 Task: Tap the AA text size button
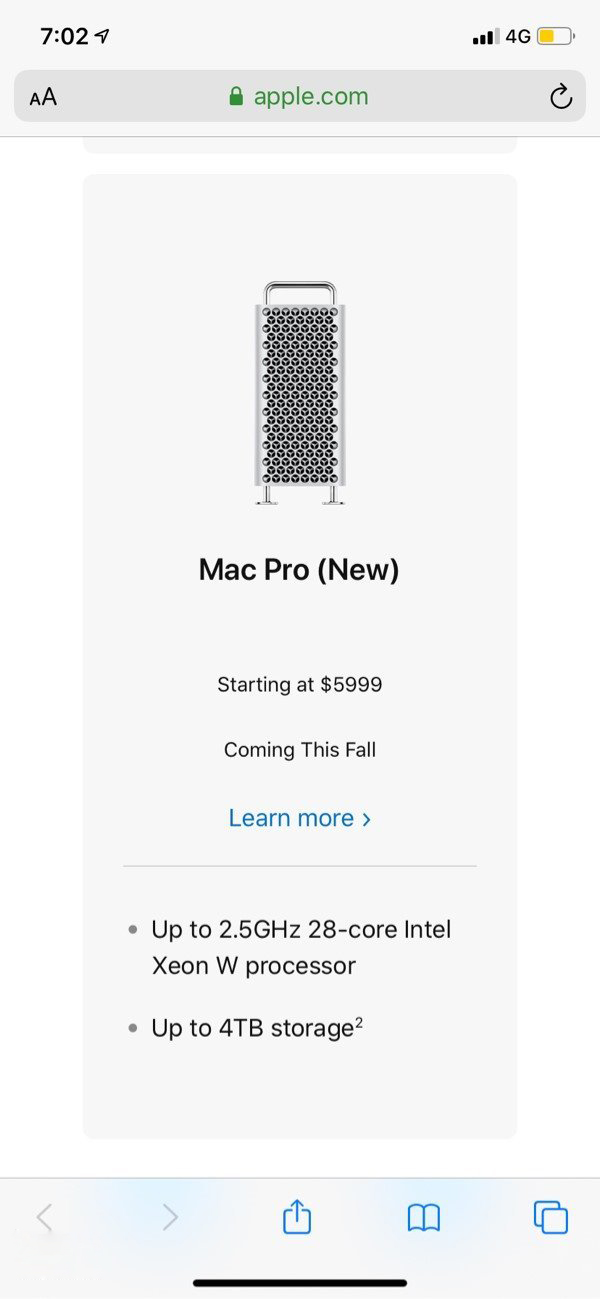point(43,97)
